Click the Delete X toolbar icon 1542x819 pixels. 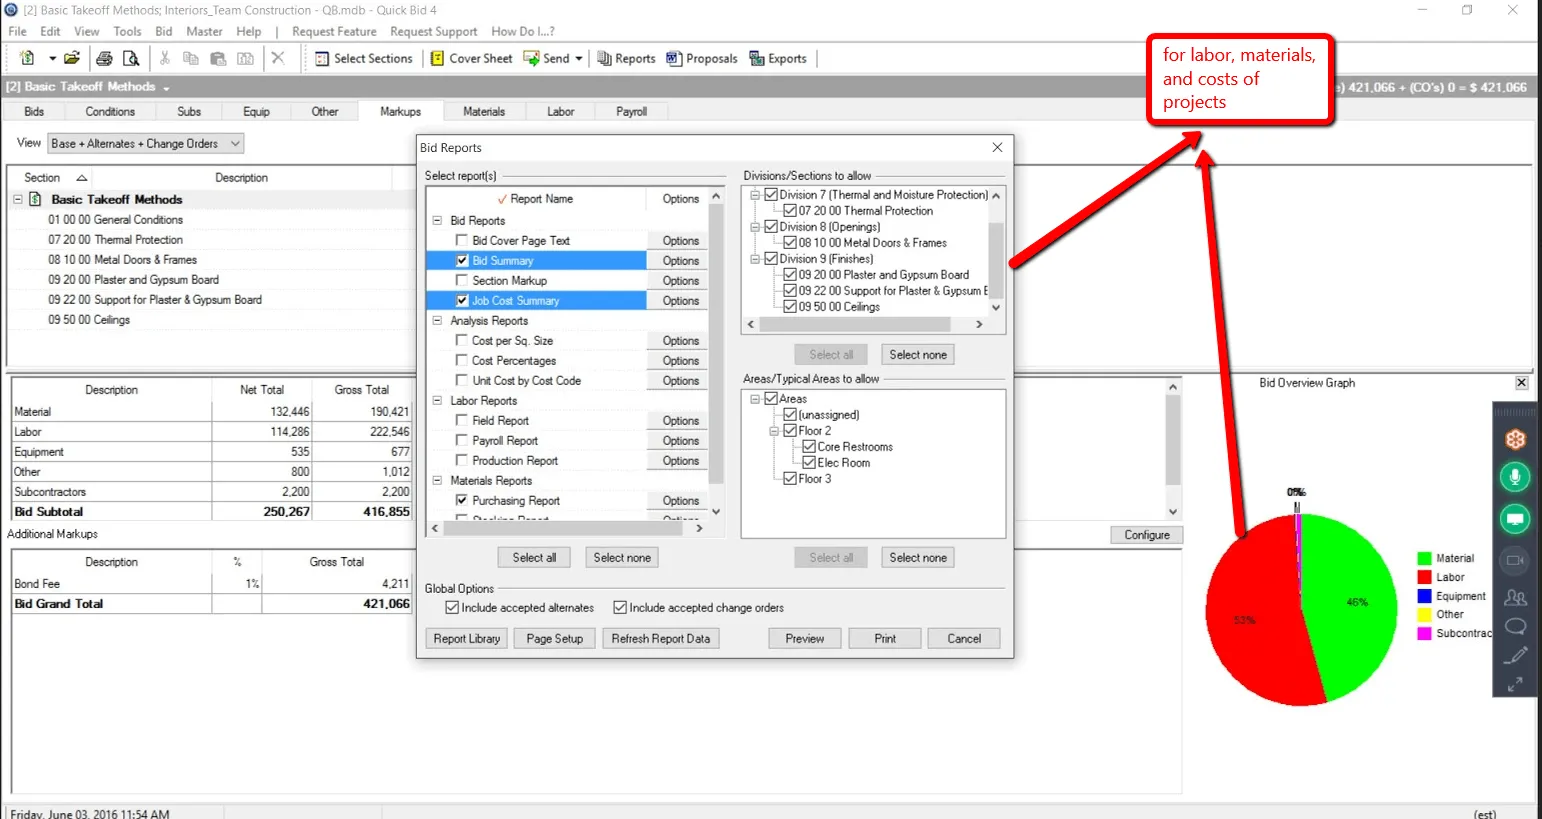[x=278, y=58]
